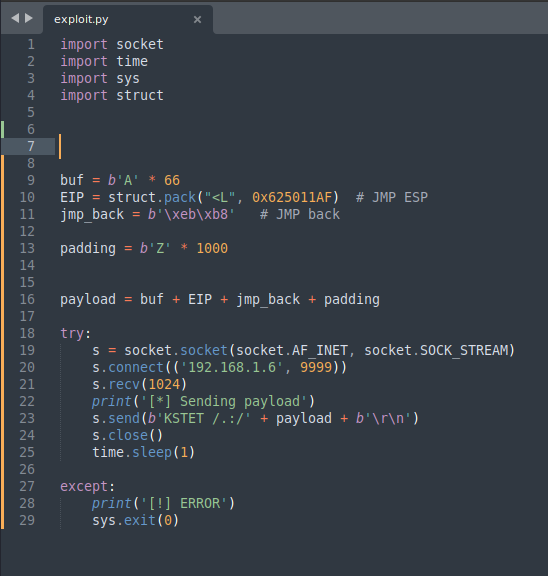Click 'time' in import time line

[x=132, y=61]
